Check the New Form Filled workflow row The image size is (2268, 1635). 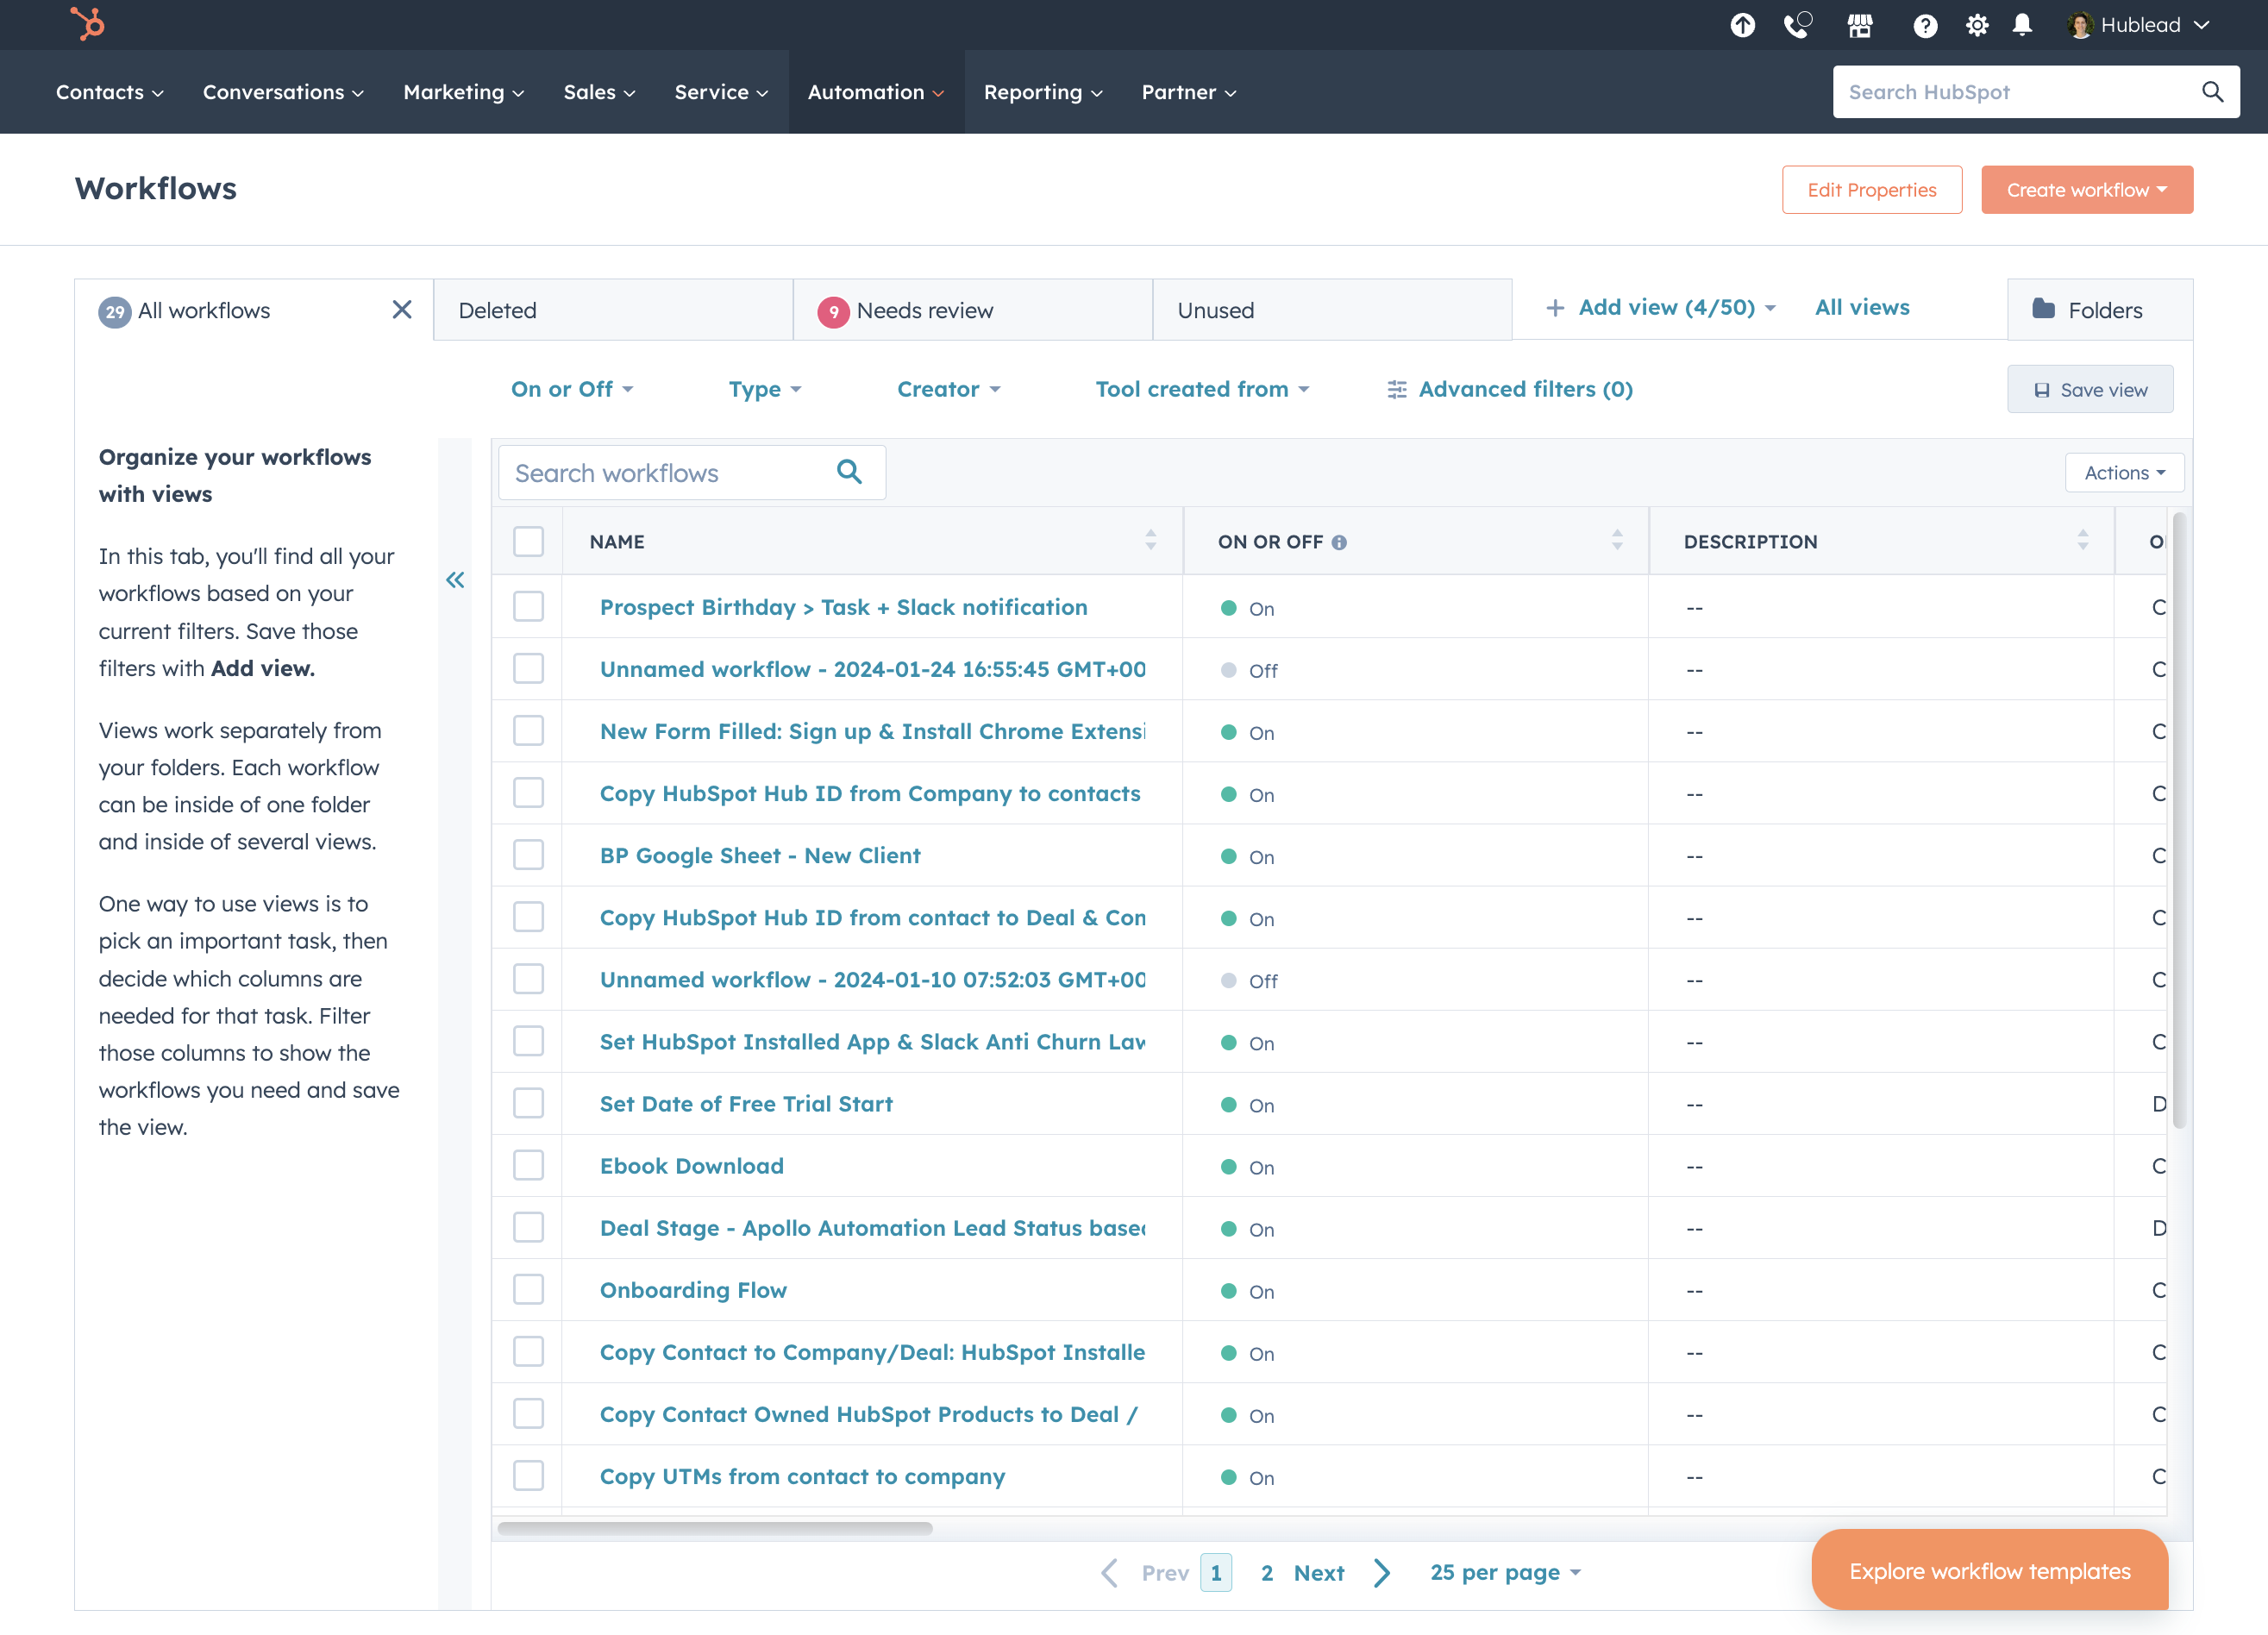(x=528, y=730)
